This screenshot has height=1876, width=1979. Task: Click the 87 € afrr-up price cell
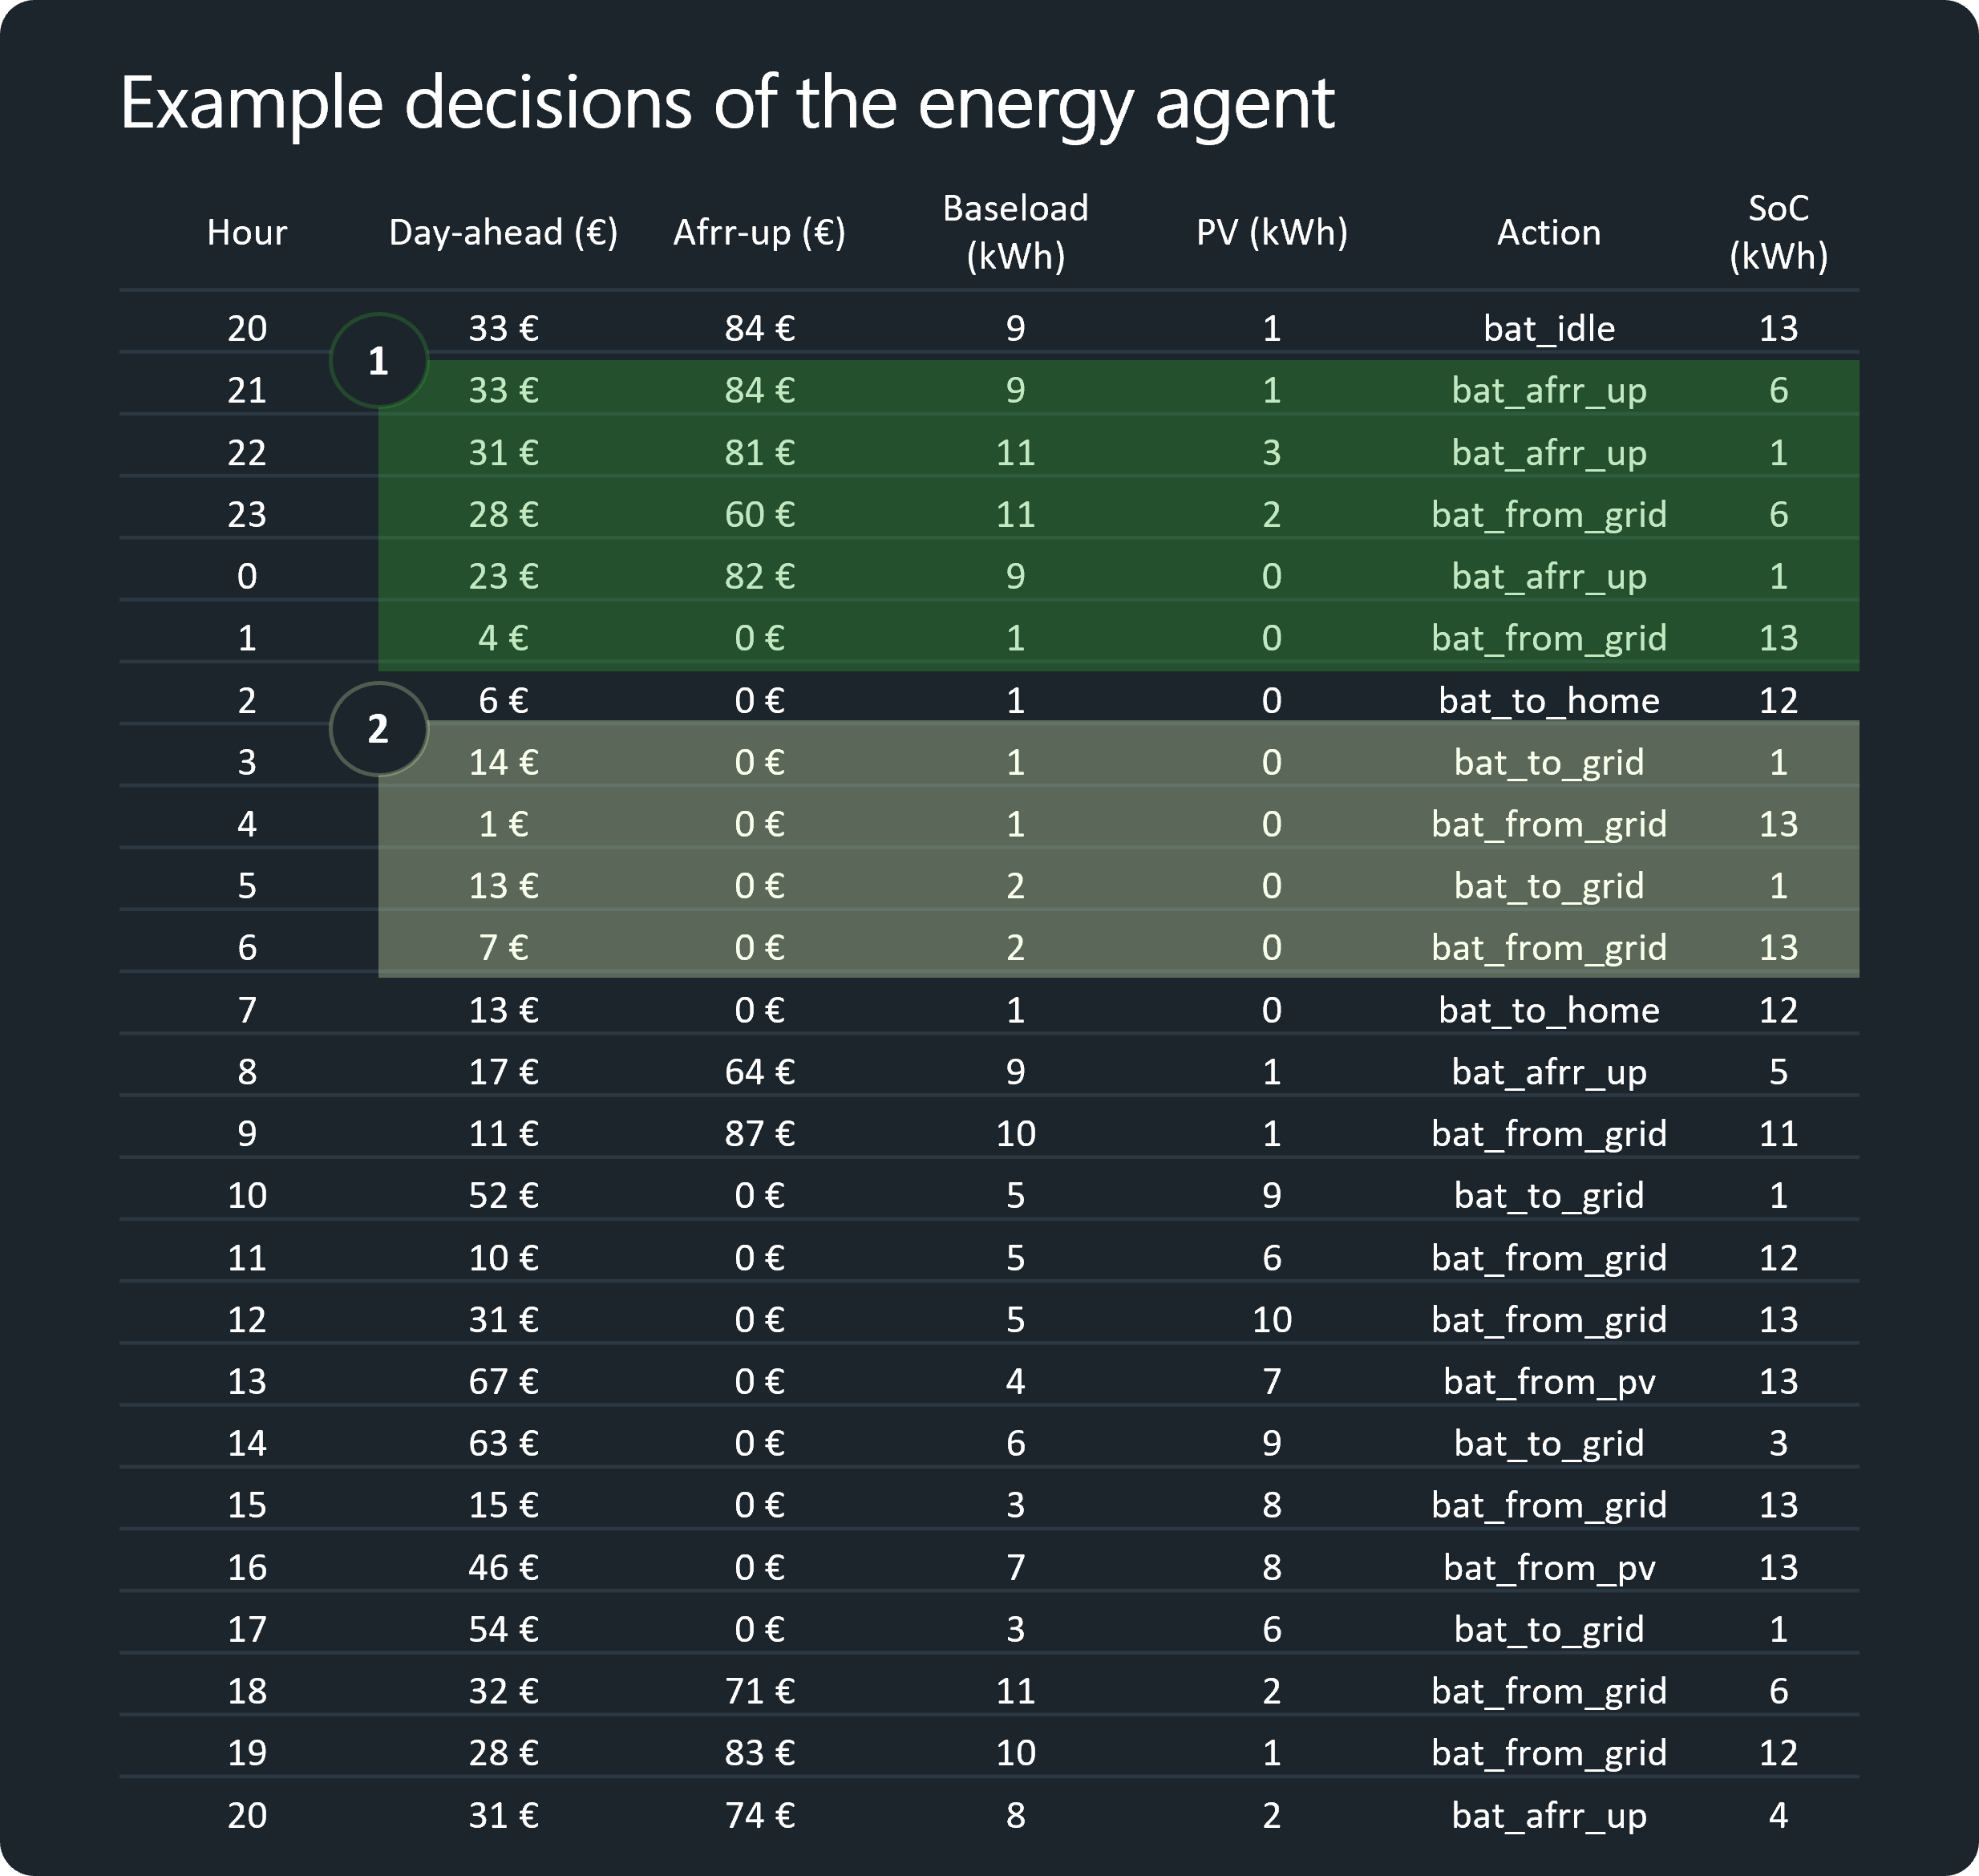[759, 1133]
